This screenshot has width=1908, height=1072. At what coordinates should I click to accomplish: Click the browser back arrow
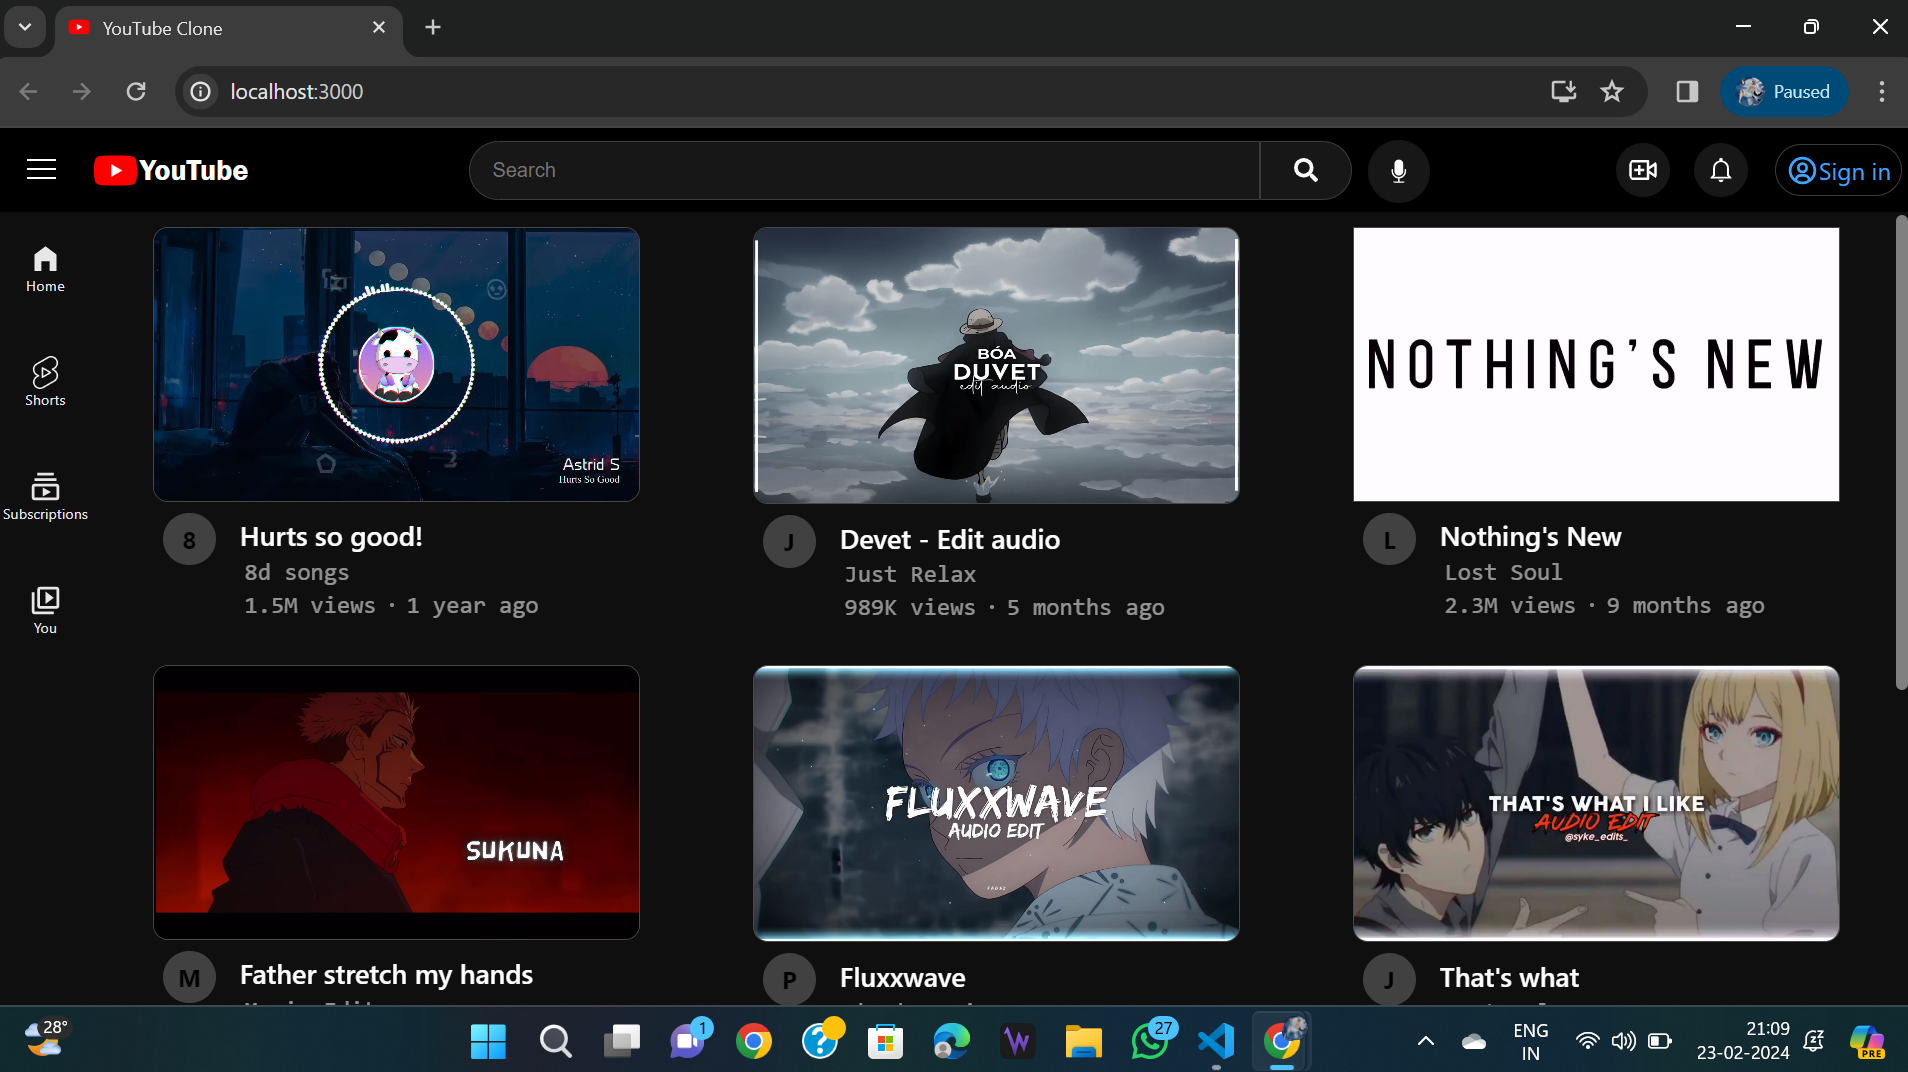point(29,92)
